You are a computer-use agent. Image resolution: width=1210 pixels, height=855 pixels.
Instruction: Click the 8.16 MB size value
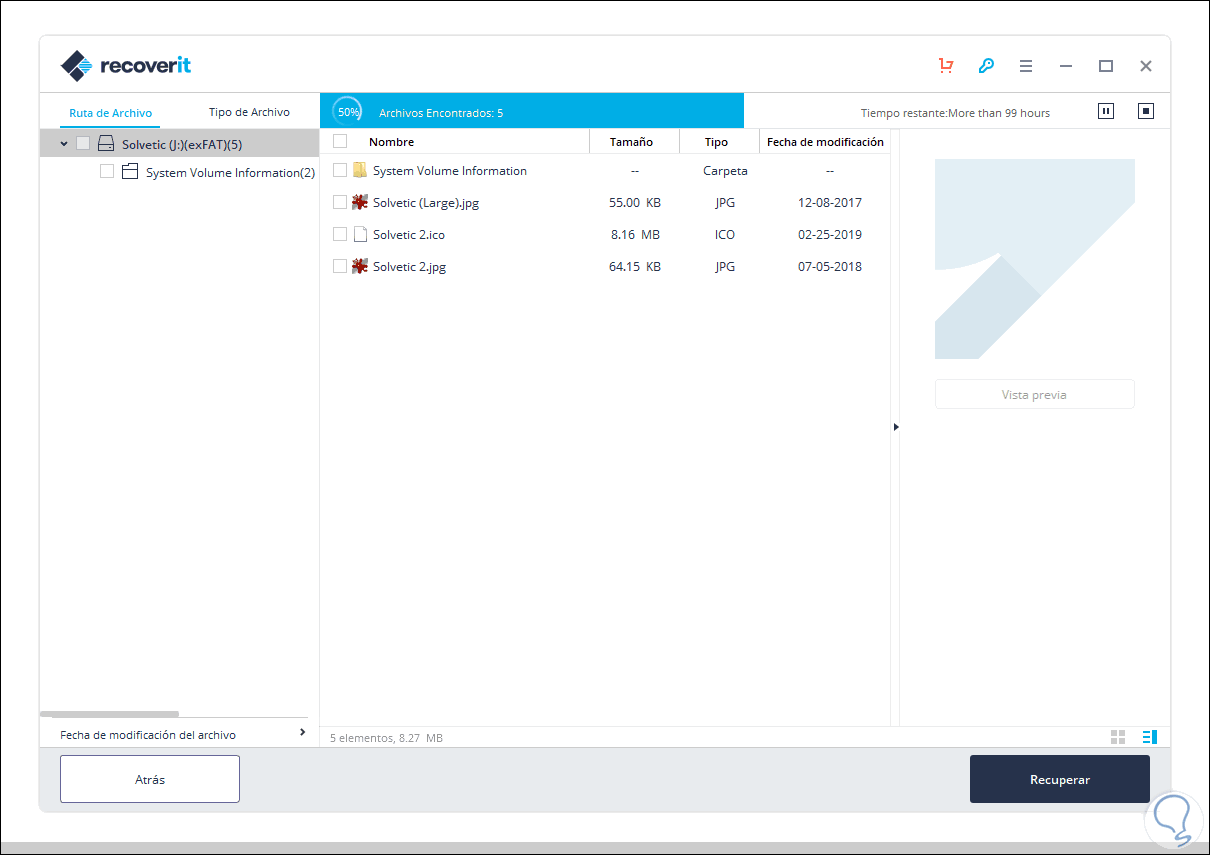[635, 234]
